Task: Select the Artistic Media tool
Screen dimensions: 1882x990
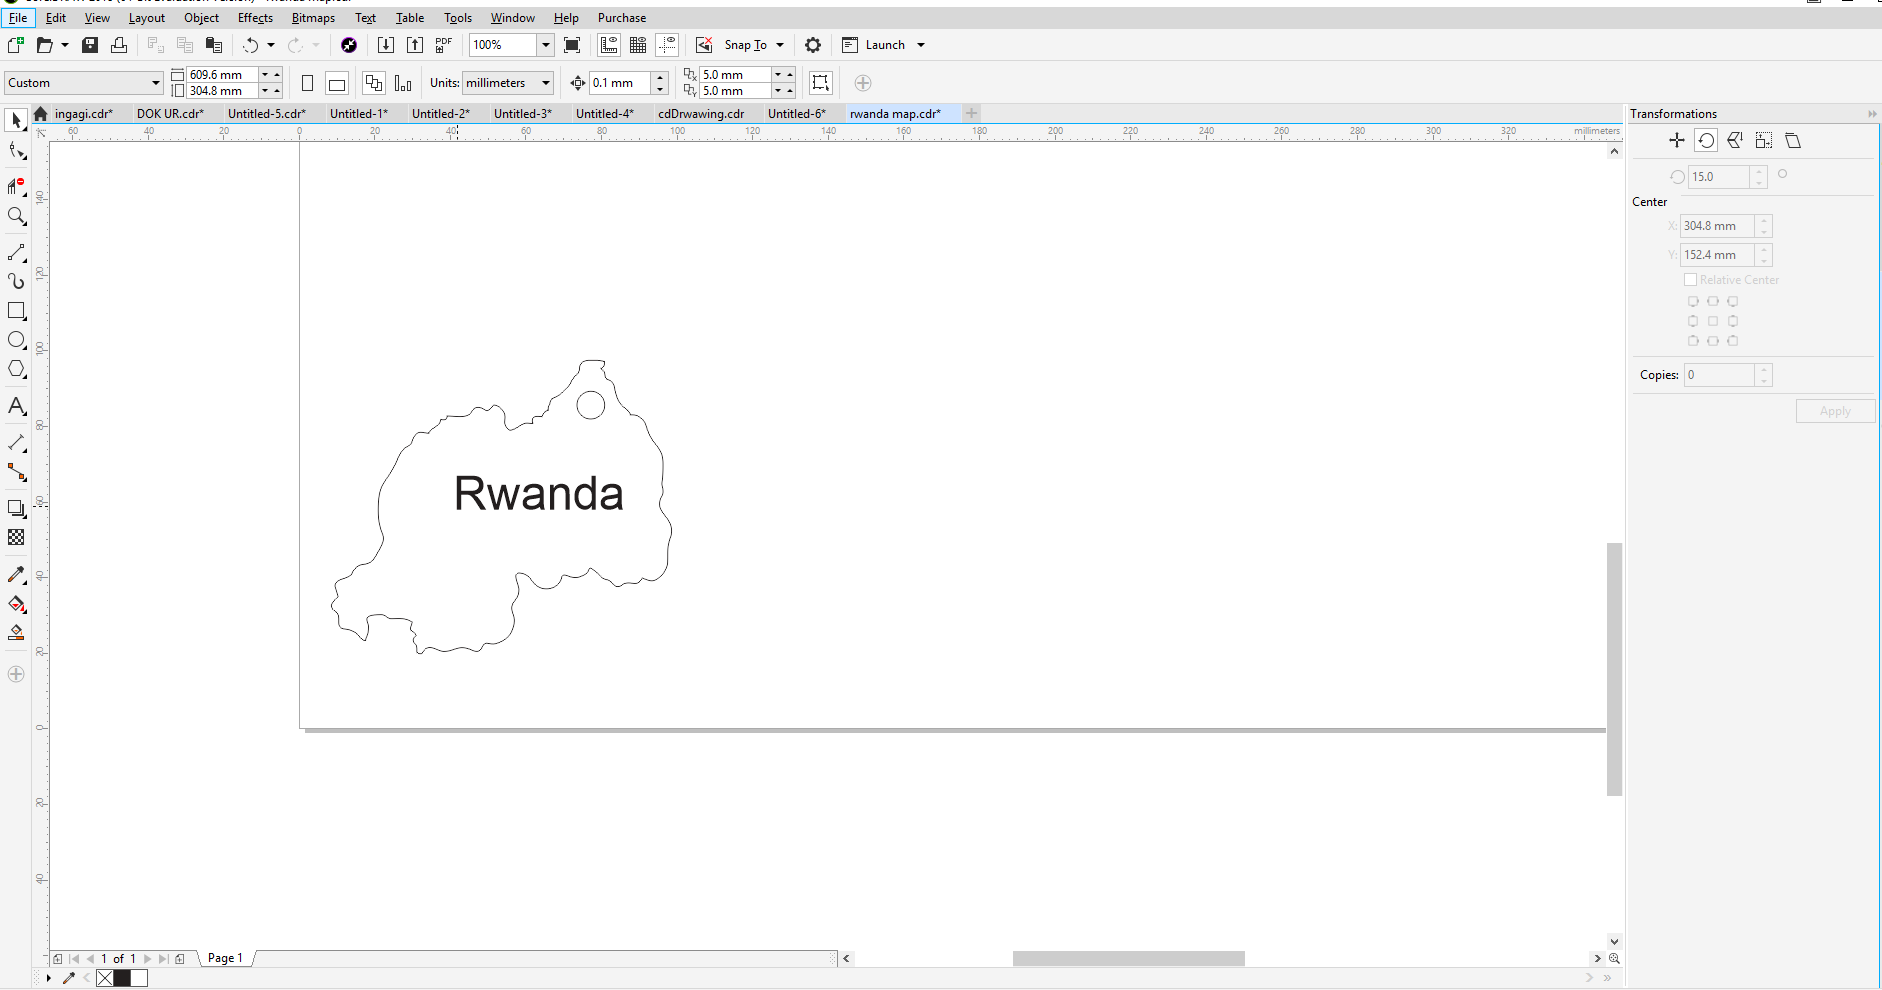Action: click(16, 281)
